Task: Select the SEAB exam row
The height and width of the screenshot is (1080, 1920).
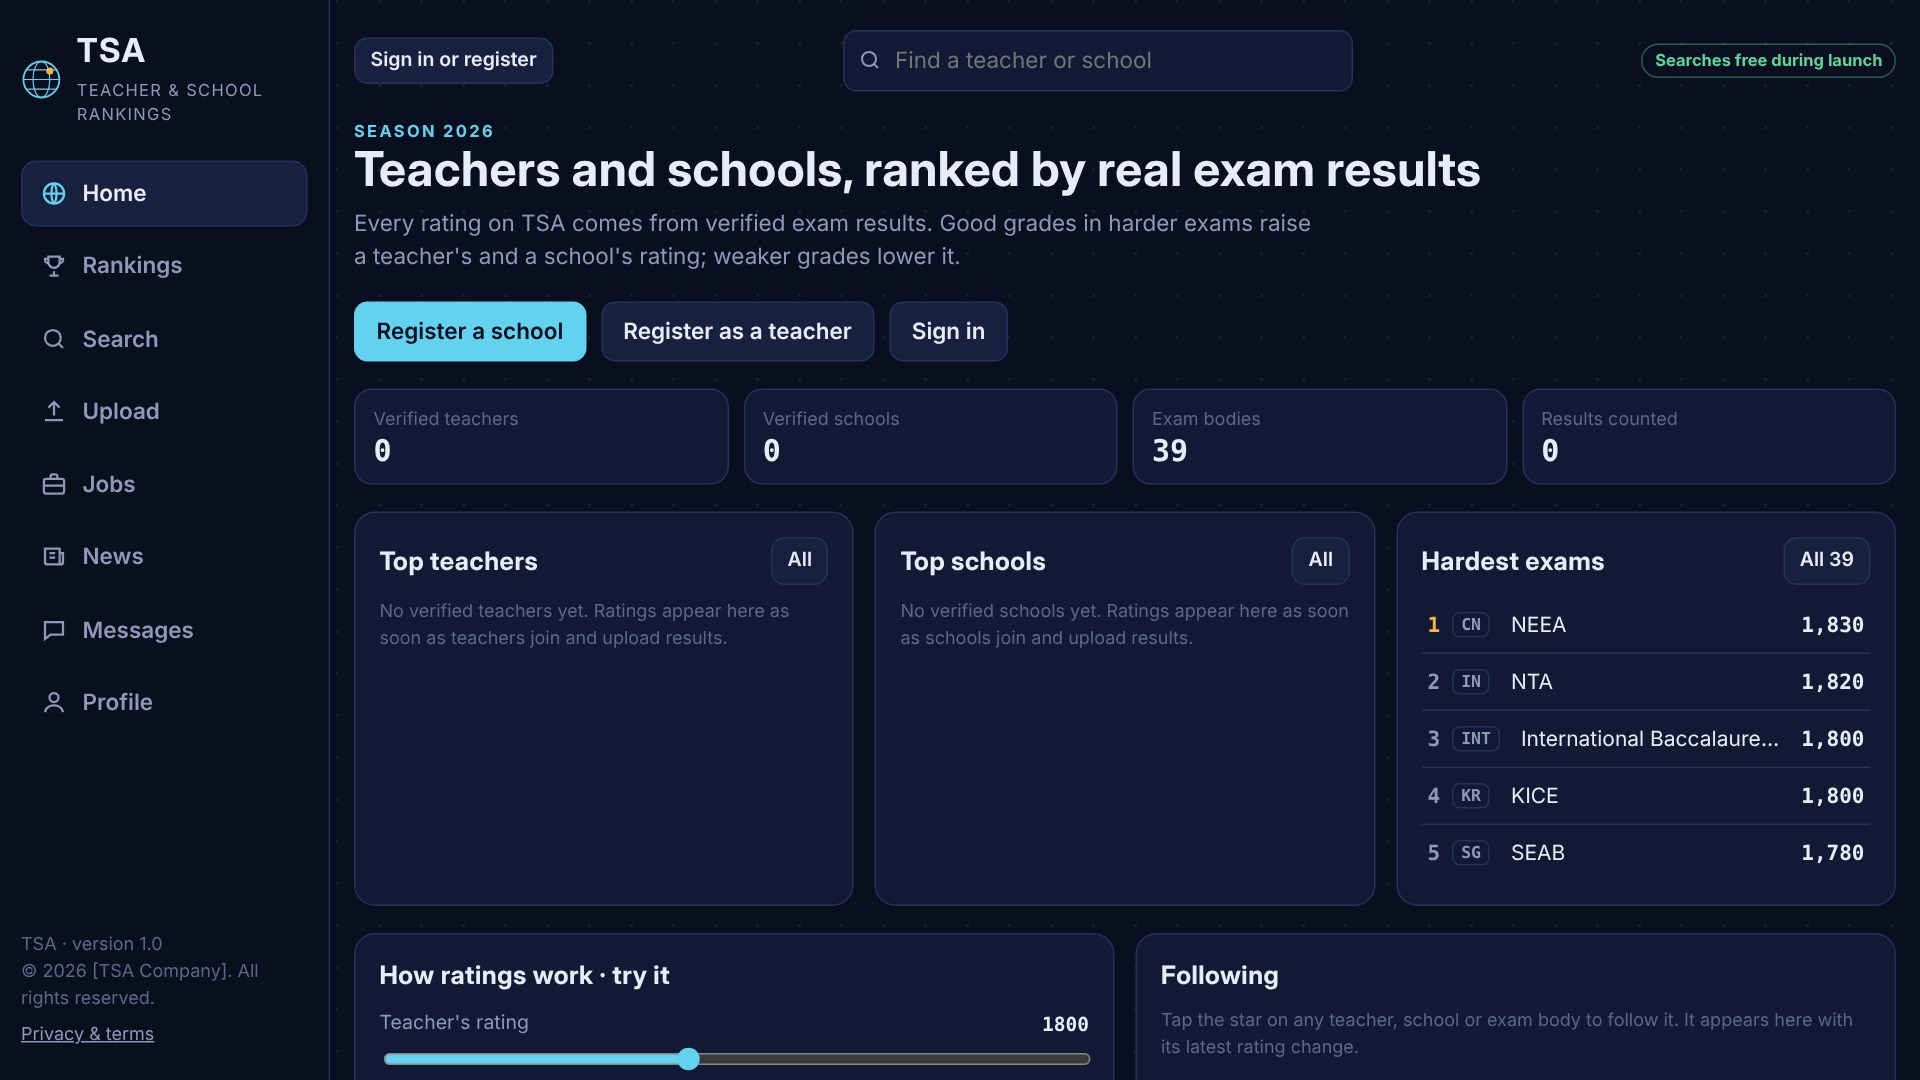Action: click(1645, 853)
